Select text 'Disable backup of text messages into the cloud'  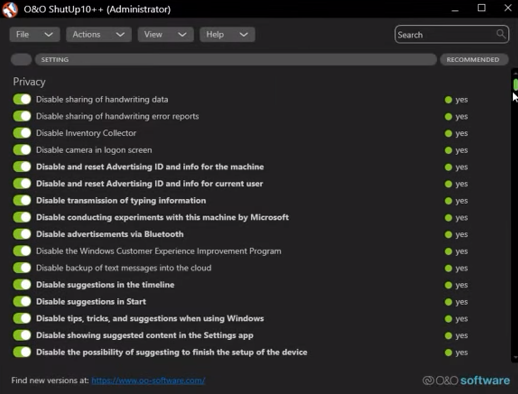pyautogui.click(x=124, y=268)
